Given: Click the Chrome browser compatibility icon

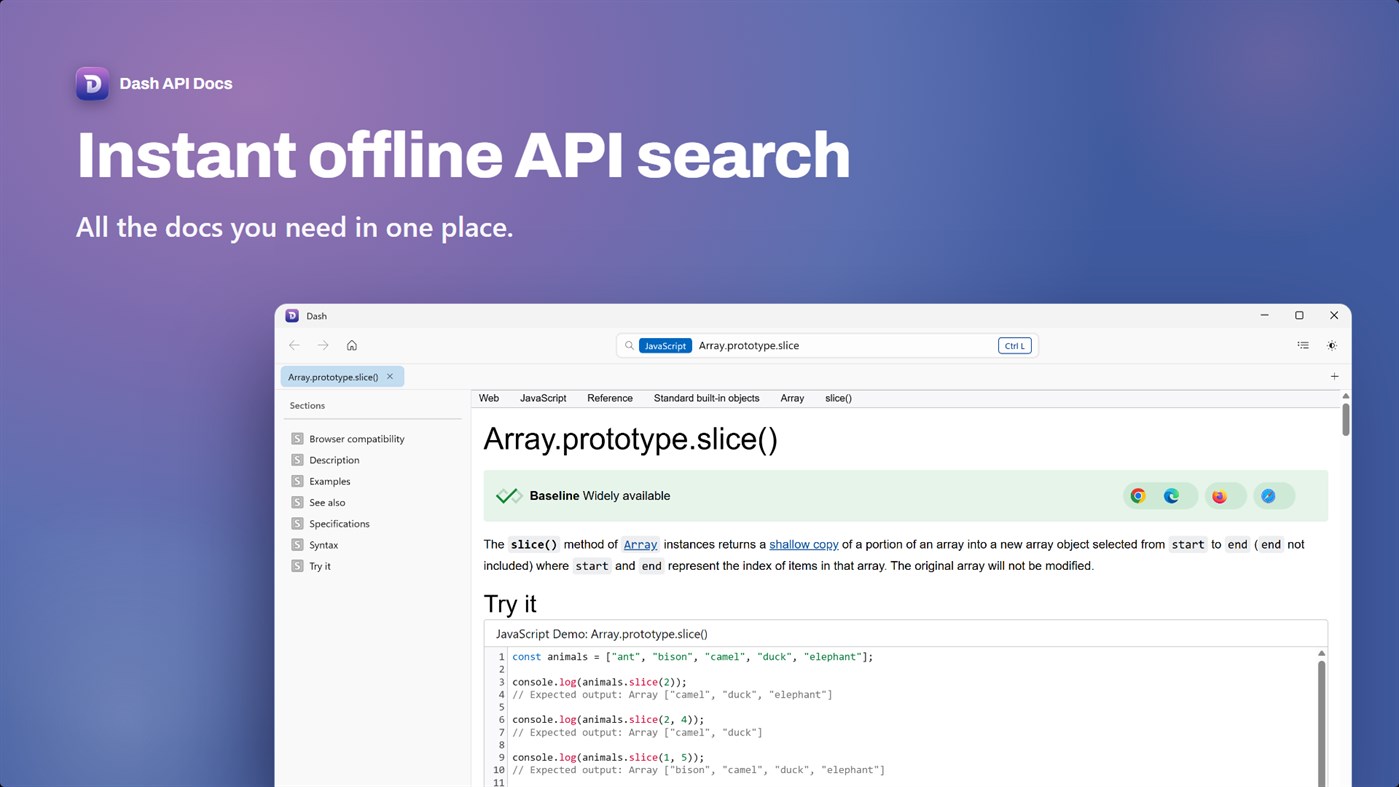Looking at the screenshot, I should point(1138,496).
